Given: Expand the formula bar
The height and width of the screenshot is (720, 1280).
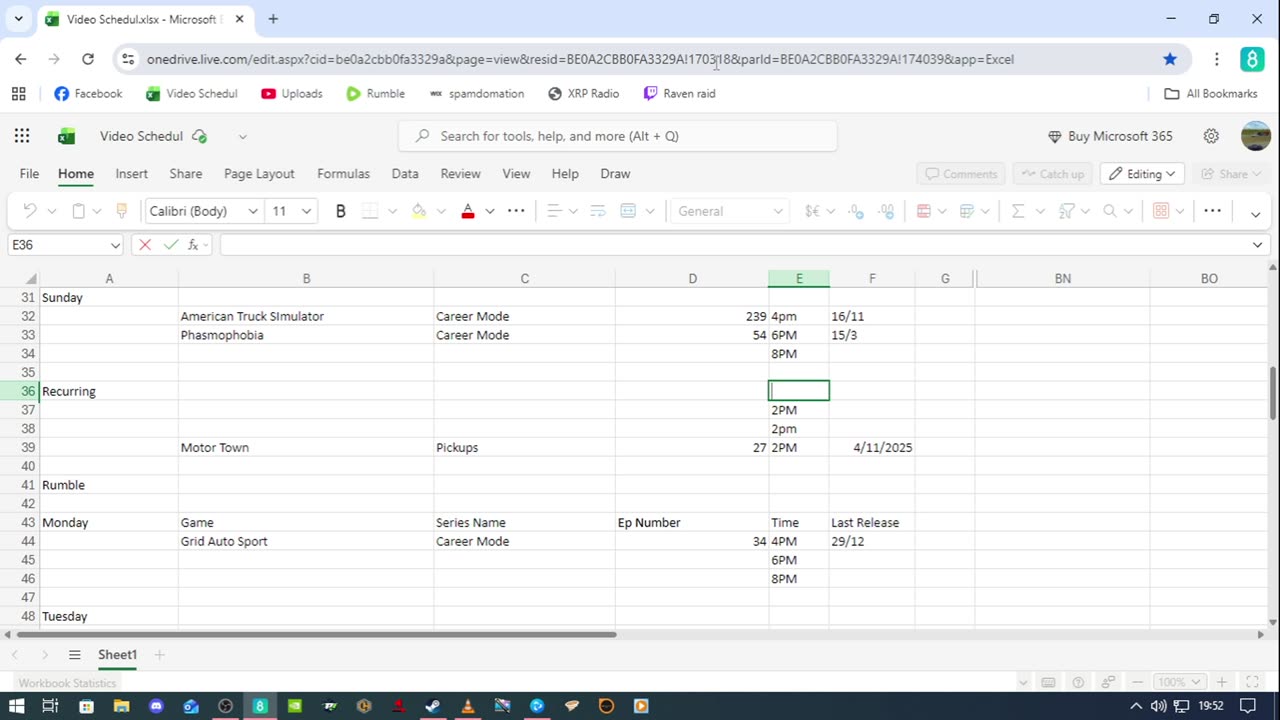Looking at the screenshot, I should (1258, 245).
